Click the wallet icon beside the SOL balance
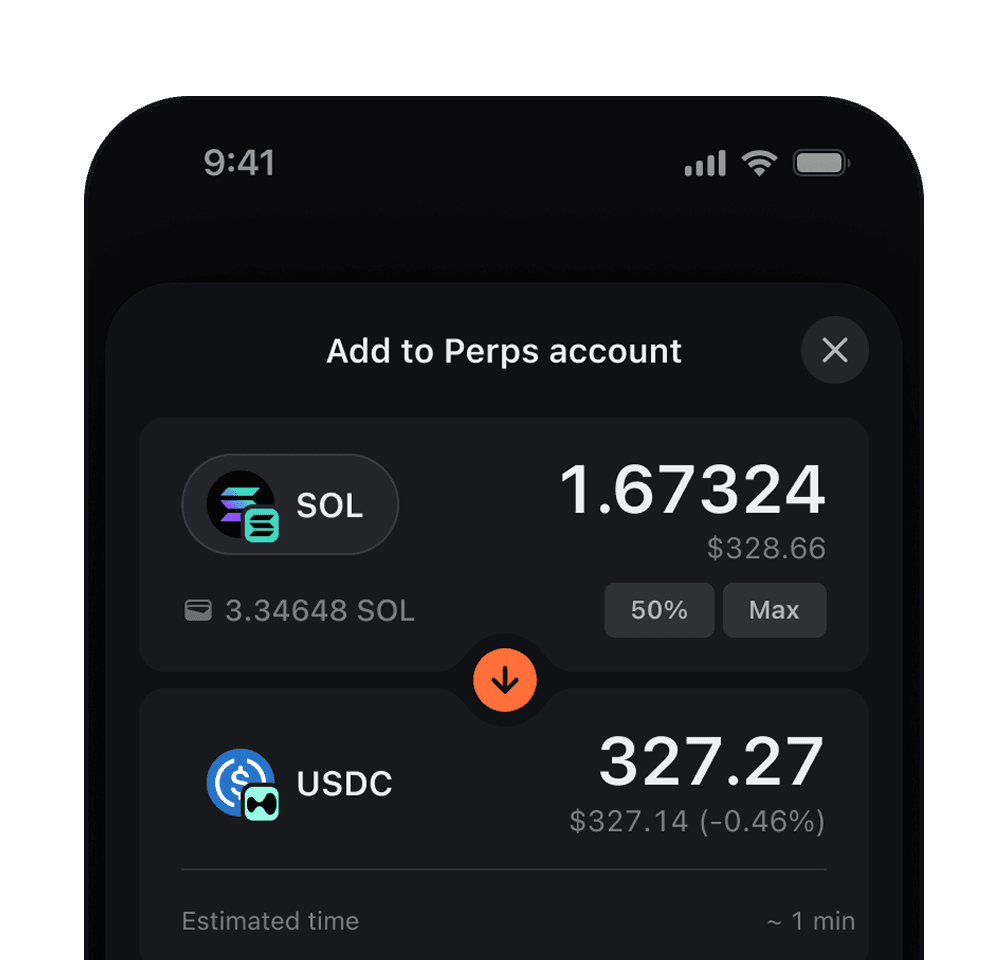 click(x=199, y=610)
